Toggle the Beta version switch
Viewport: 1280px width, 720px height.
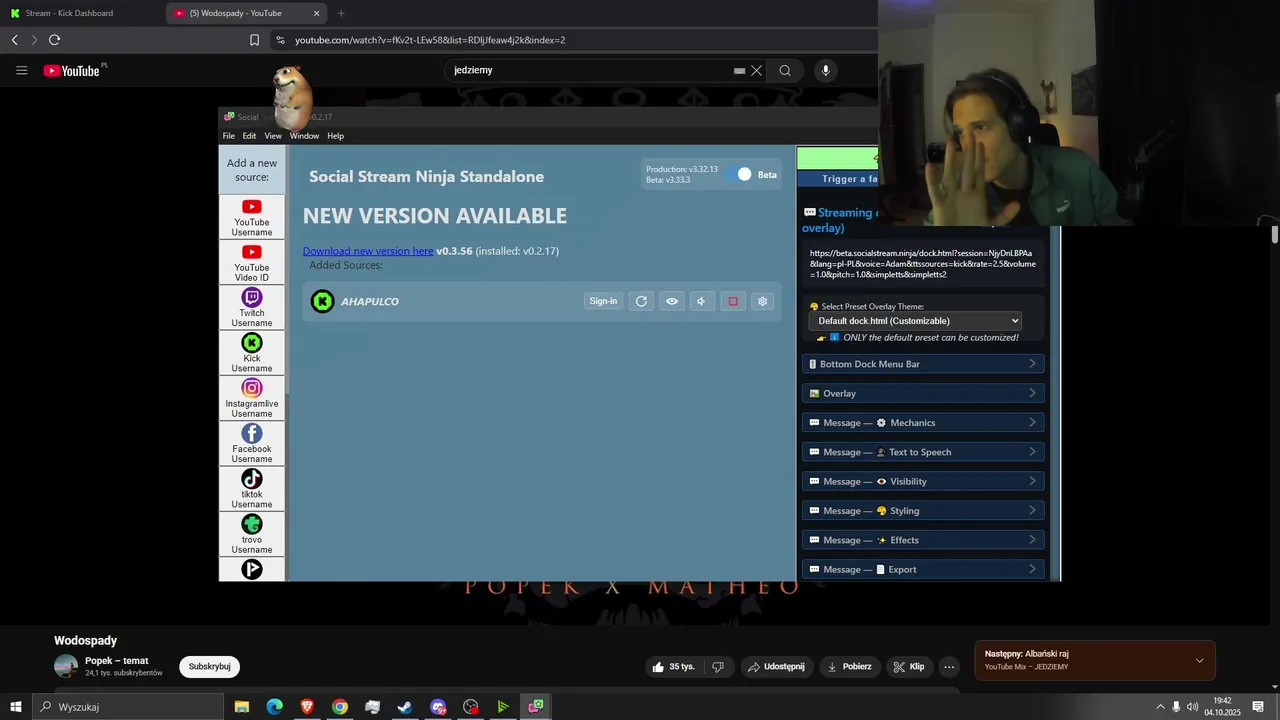click(x=739, y=174)
